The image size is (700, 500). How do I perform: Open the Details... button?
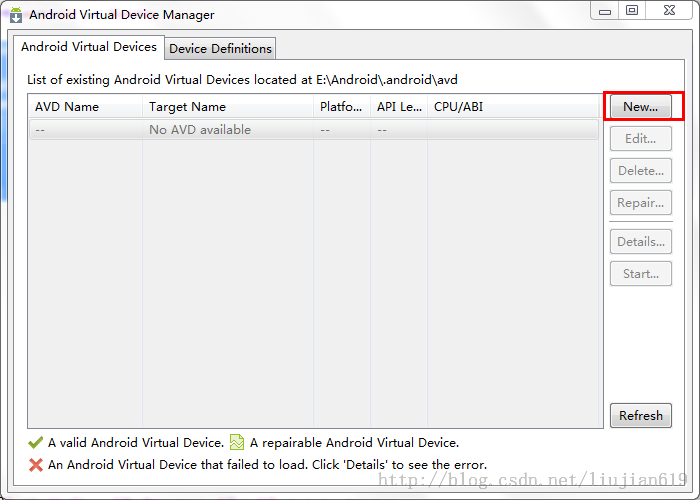(x=641, y=242)
